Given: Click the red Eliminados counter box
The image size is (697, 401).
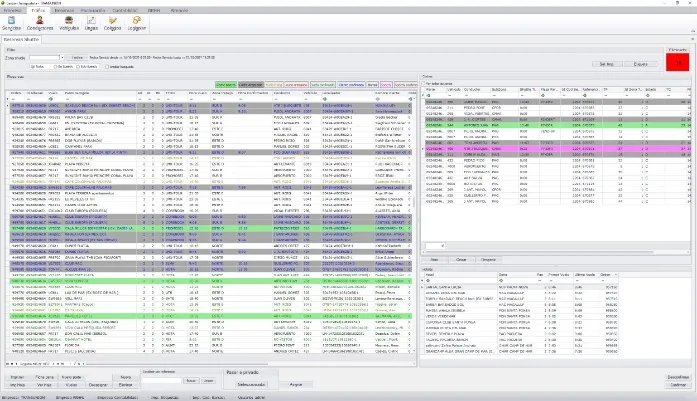Looking at the screenshot, I should (x=678, y=63).
